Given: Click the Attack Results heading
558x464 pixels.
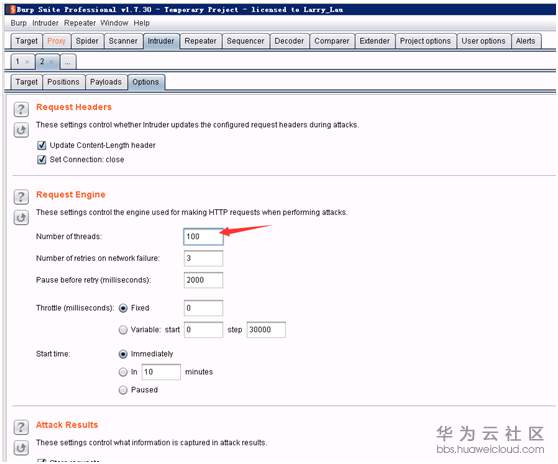Looking at the screenshot, I should tap(67, 425).
